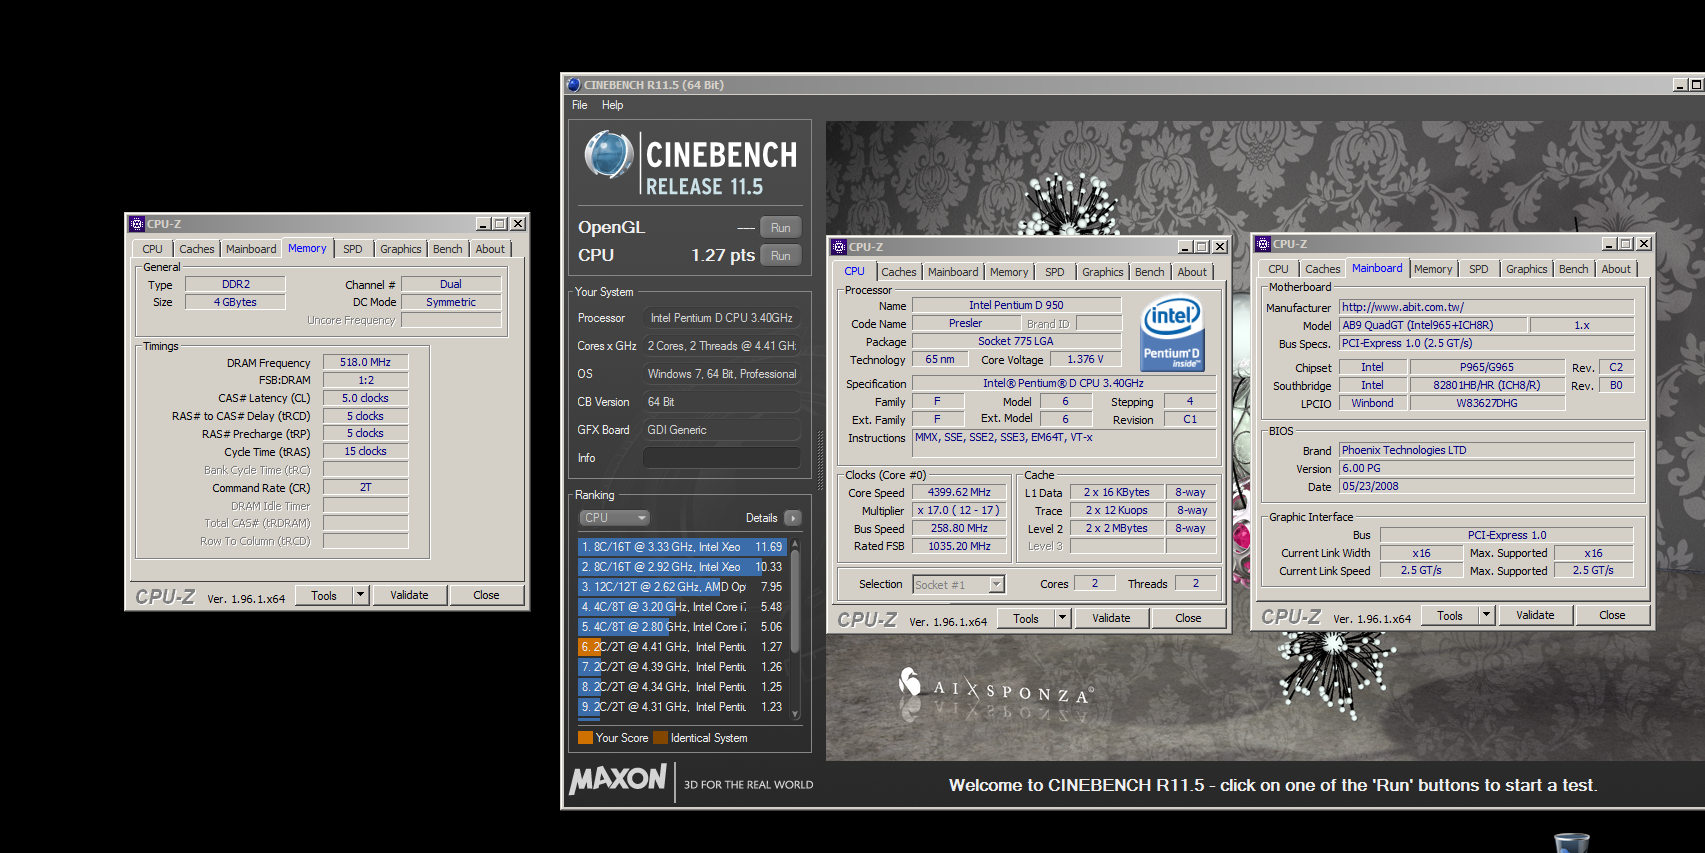Click the Intel Pentium D logo badge
Viewport: 1705px width, 853px height.
pyautogui.click(x=1172, y=334)
